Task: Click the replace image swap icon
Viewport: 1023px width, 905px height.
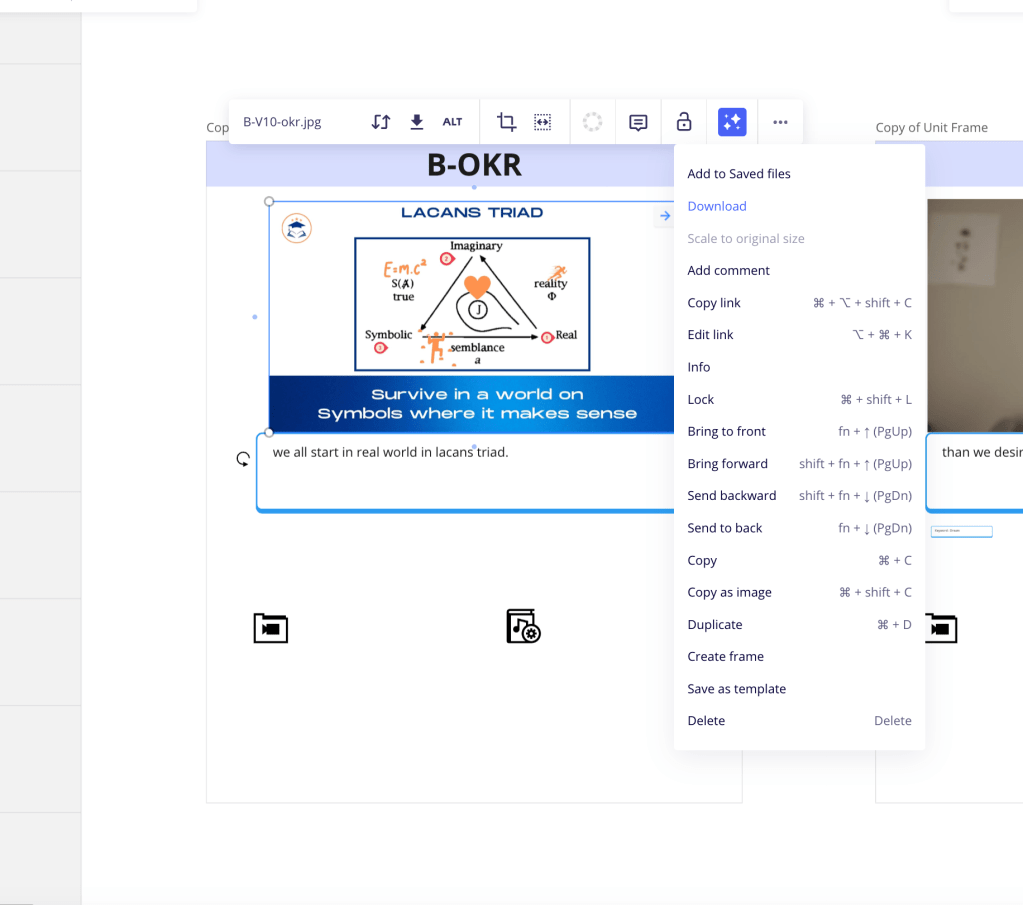Action: click(381, 122)
